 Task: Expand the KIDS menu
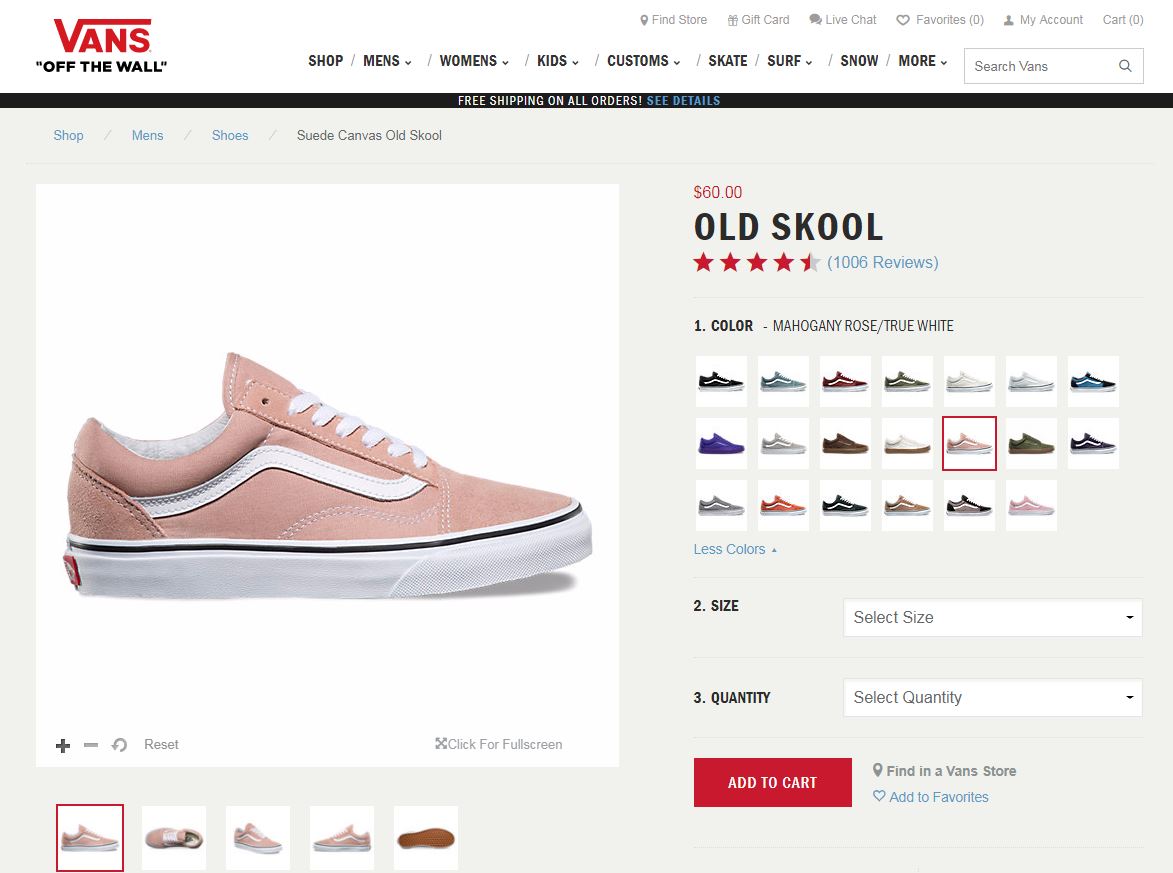coord(557,61)
